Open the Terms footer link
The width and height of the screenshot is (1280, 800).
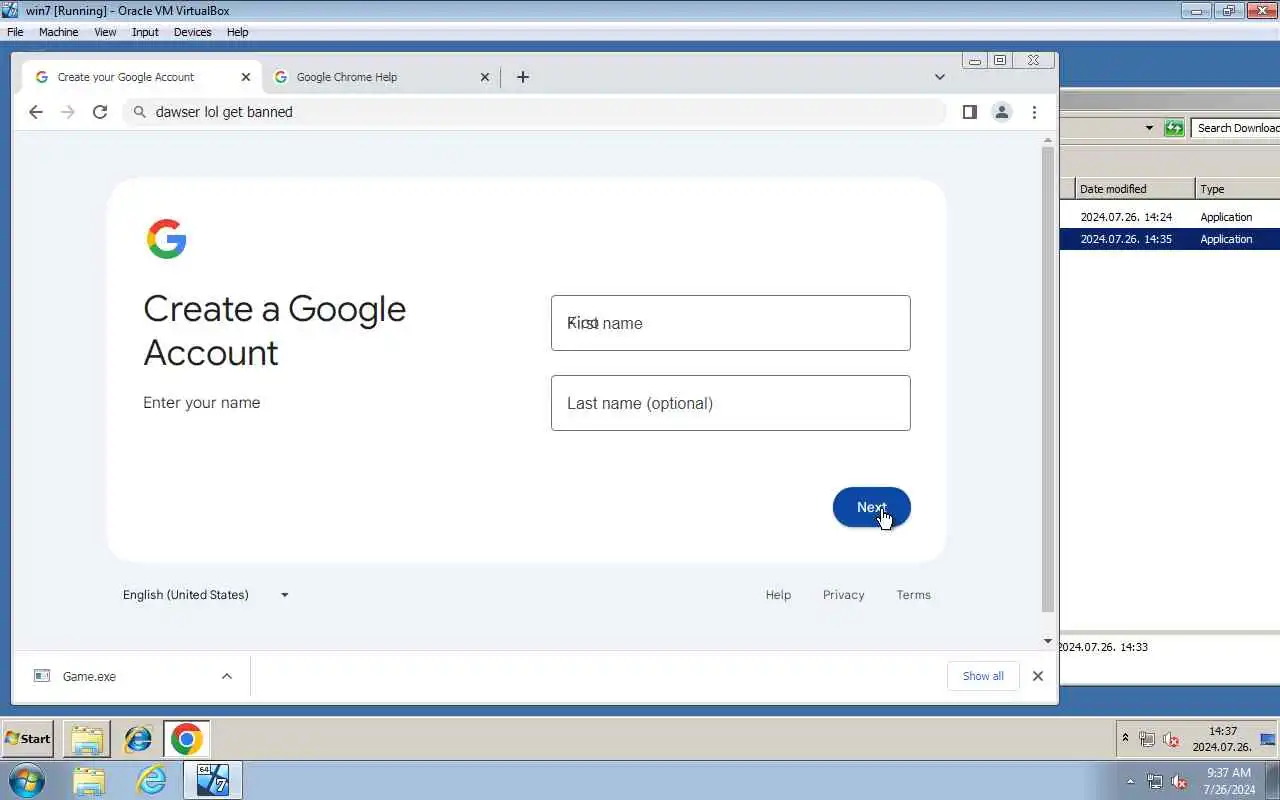913,595
